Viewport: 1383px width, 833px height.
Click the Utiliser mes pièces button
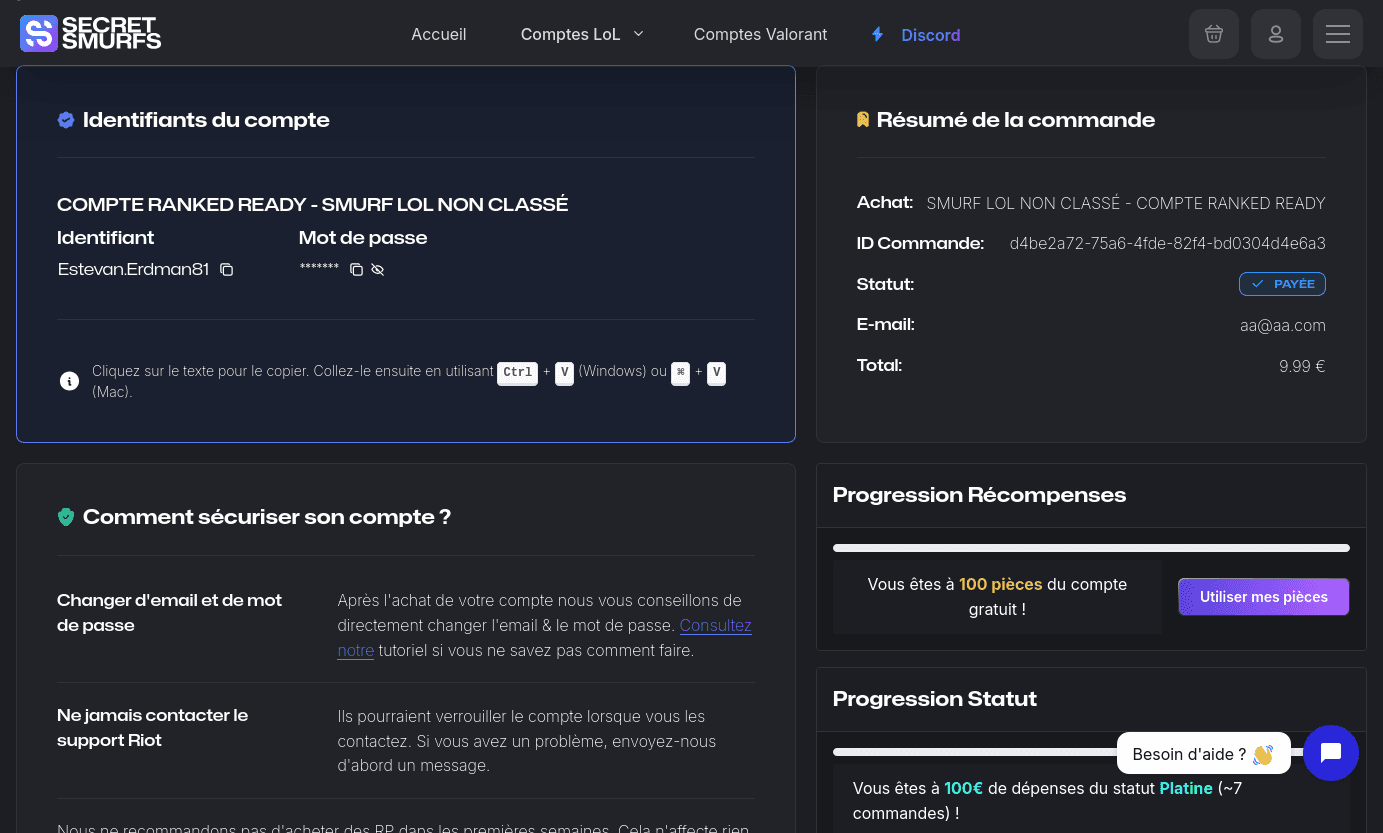point(1263,596)
